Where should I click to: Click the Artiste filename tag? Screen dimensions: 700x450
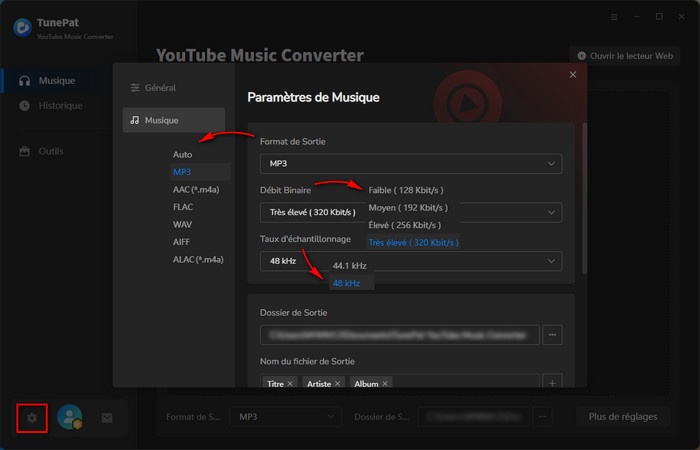pyautogui.click(x=323, y=383)
